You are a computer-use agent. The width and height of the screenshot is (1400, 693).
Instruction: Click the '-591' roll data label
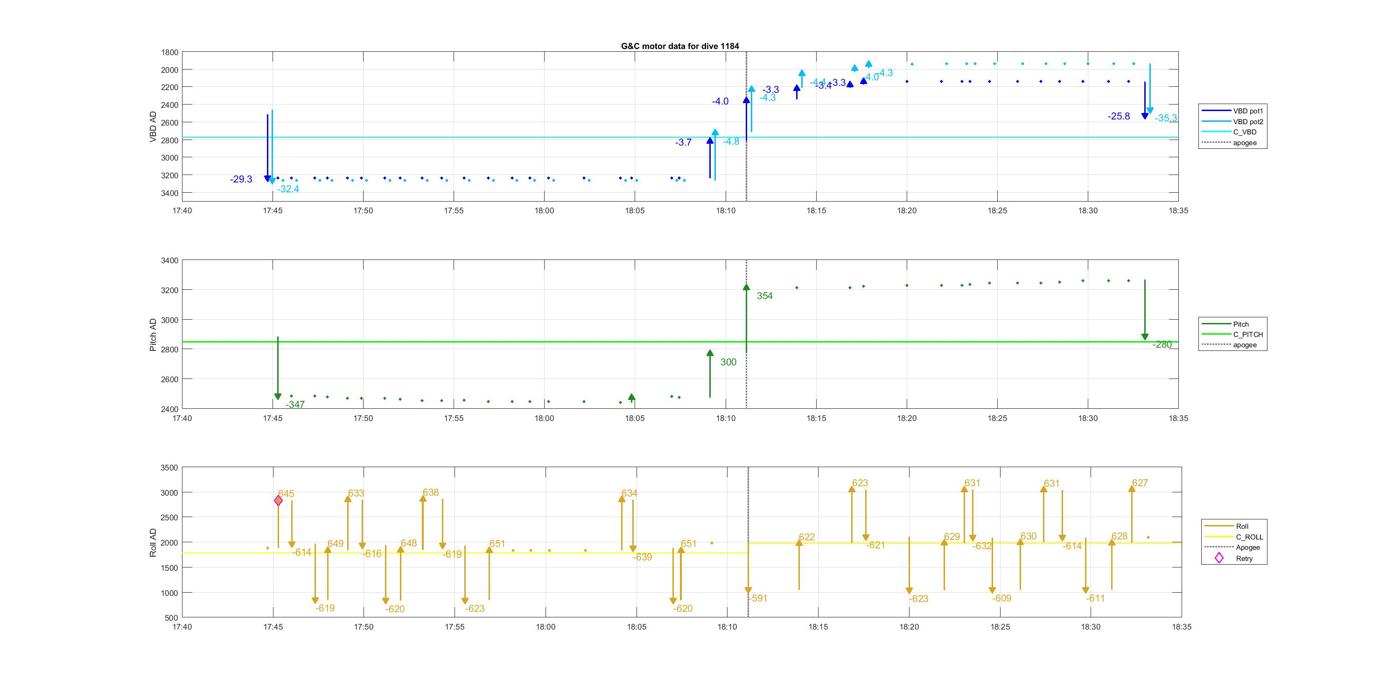tap(758, 599)
